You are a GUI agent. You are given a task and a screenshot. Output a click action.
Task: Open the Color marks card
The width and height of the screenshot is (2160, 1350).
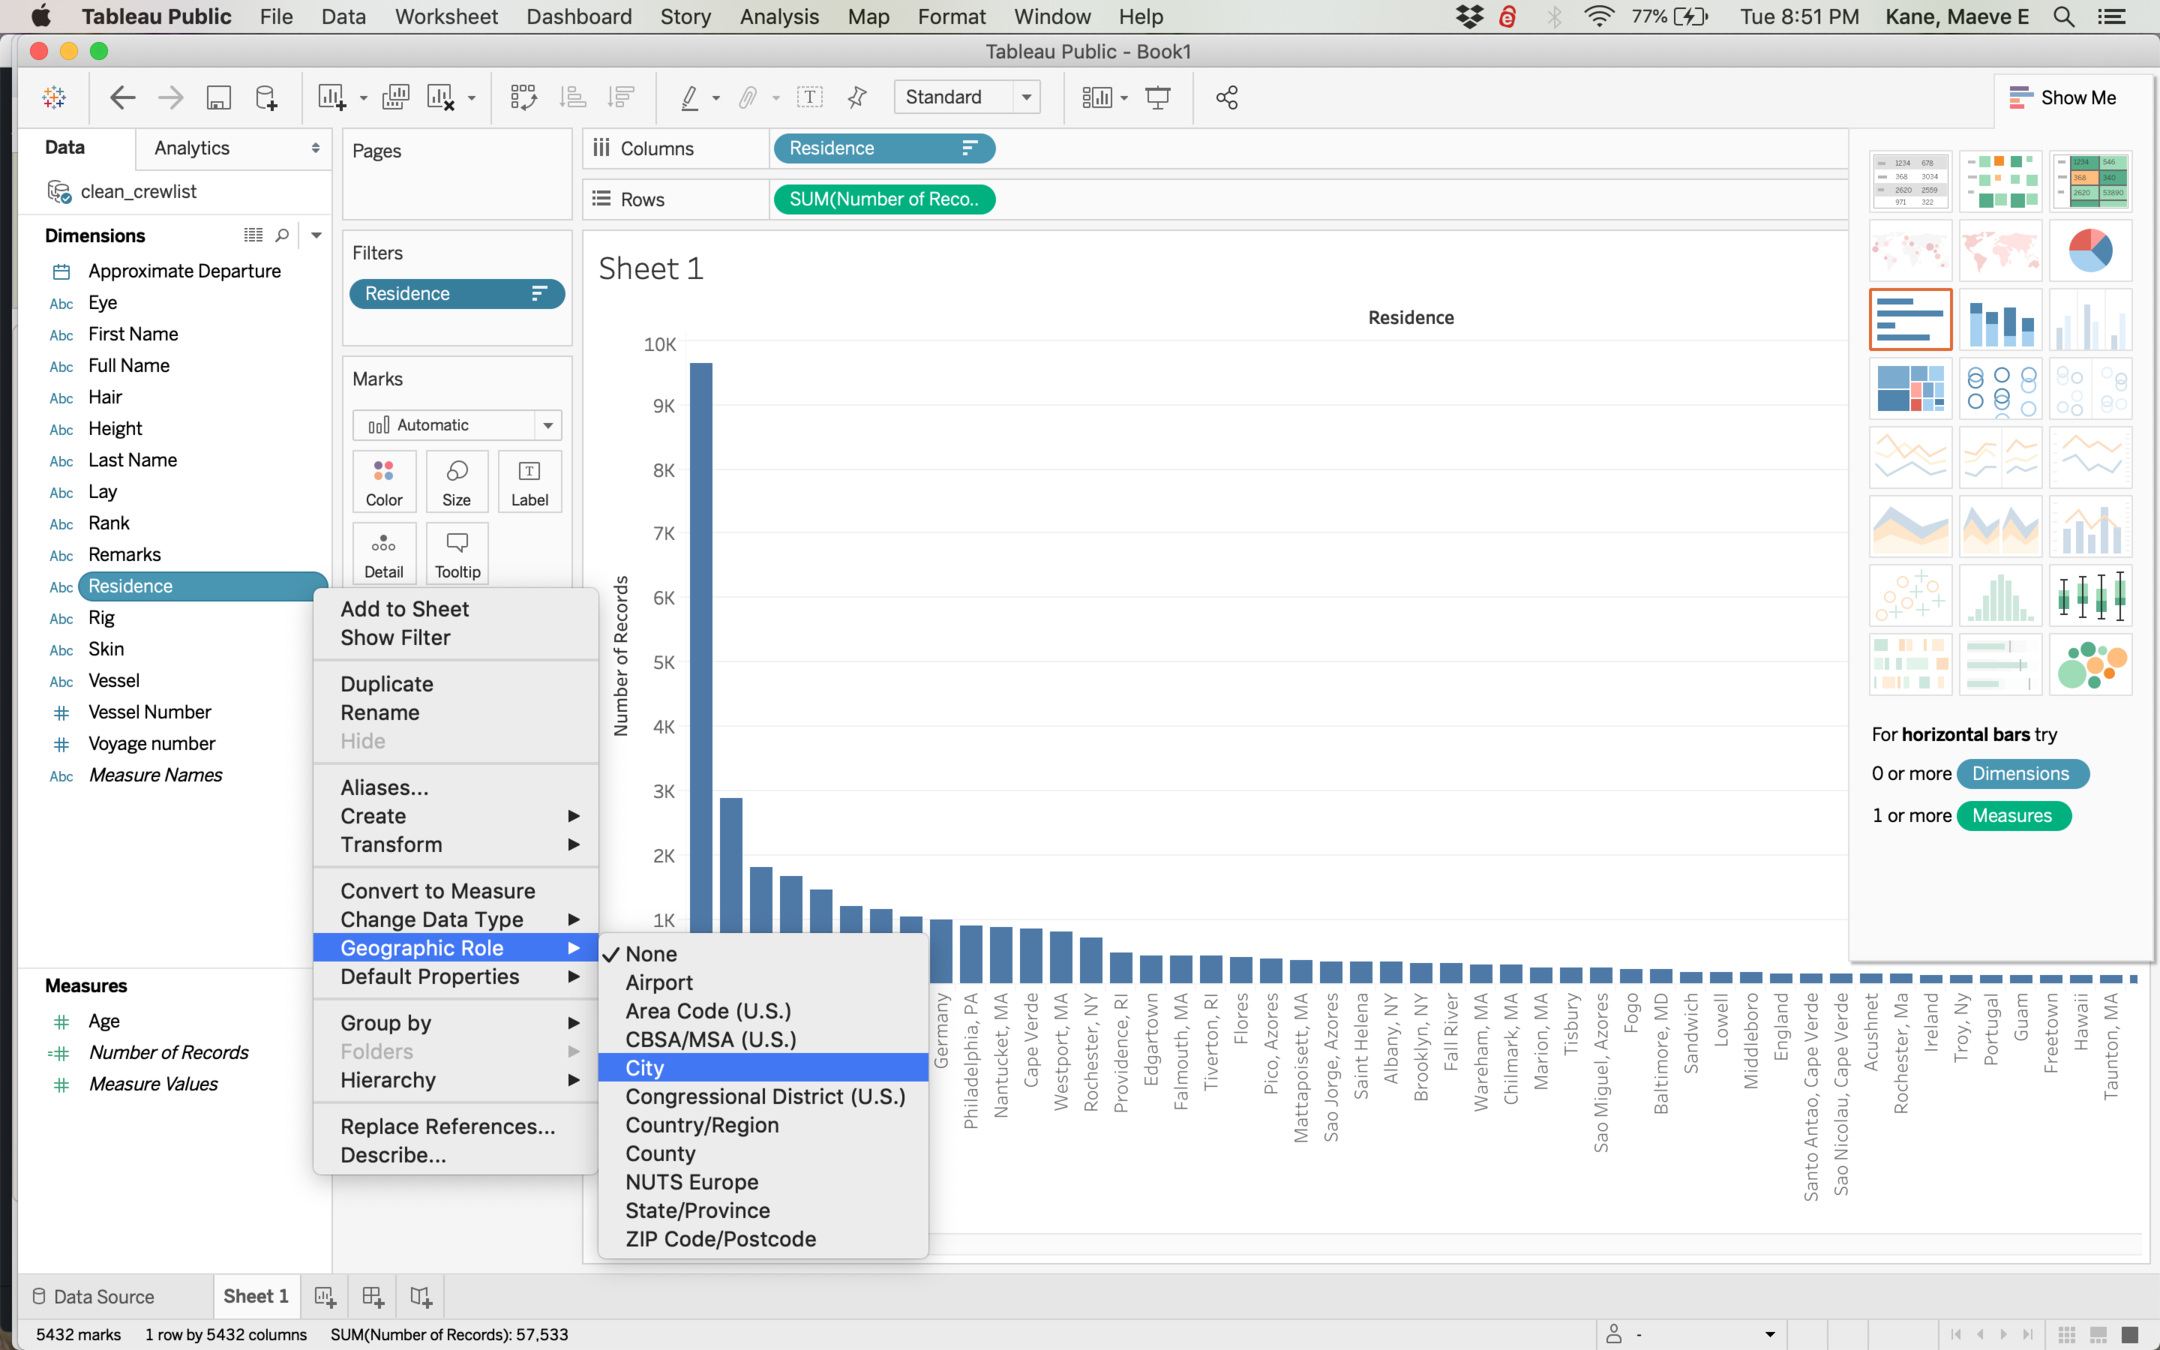[x=384, y=482]
